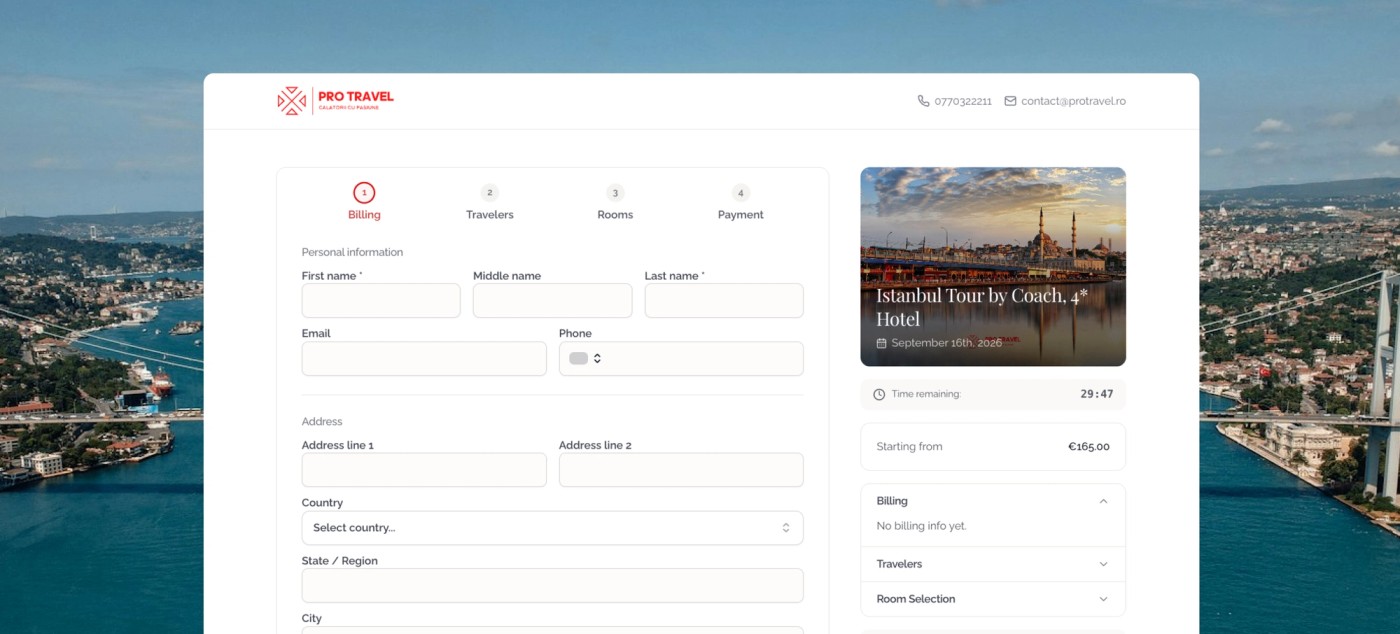This screenshot has width=1400, height=634.
Task: Click the contact@protravel.ro email link
Action: [x=1073, y=101]
